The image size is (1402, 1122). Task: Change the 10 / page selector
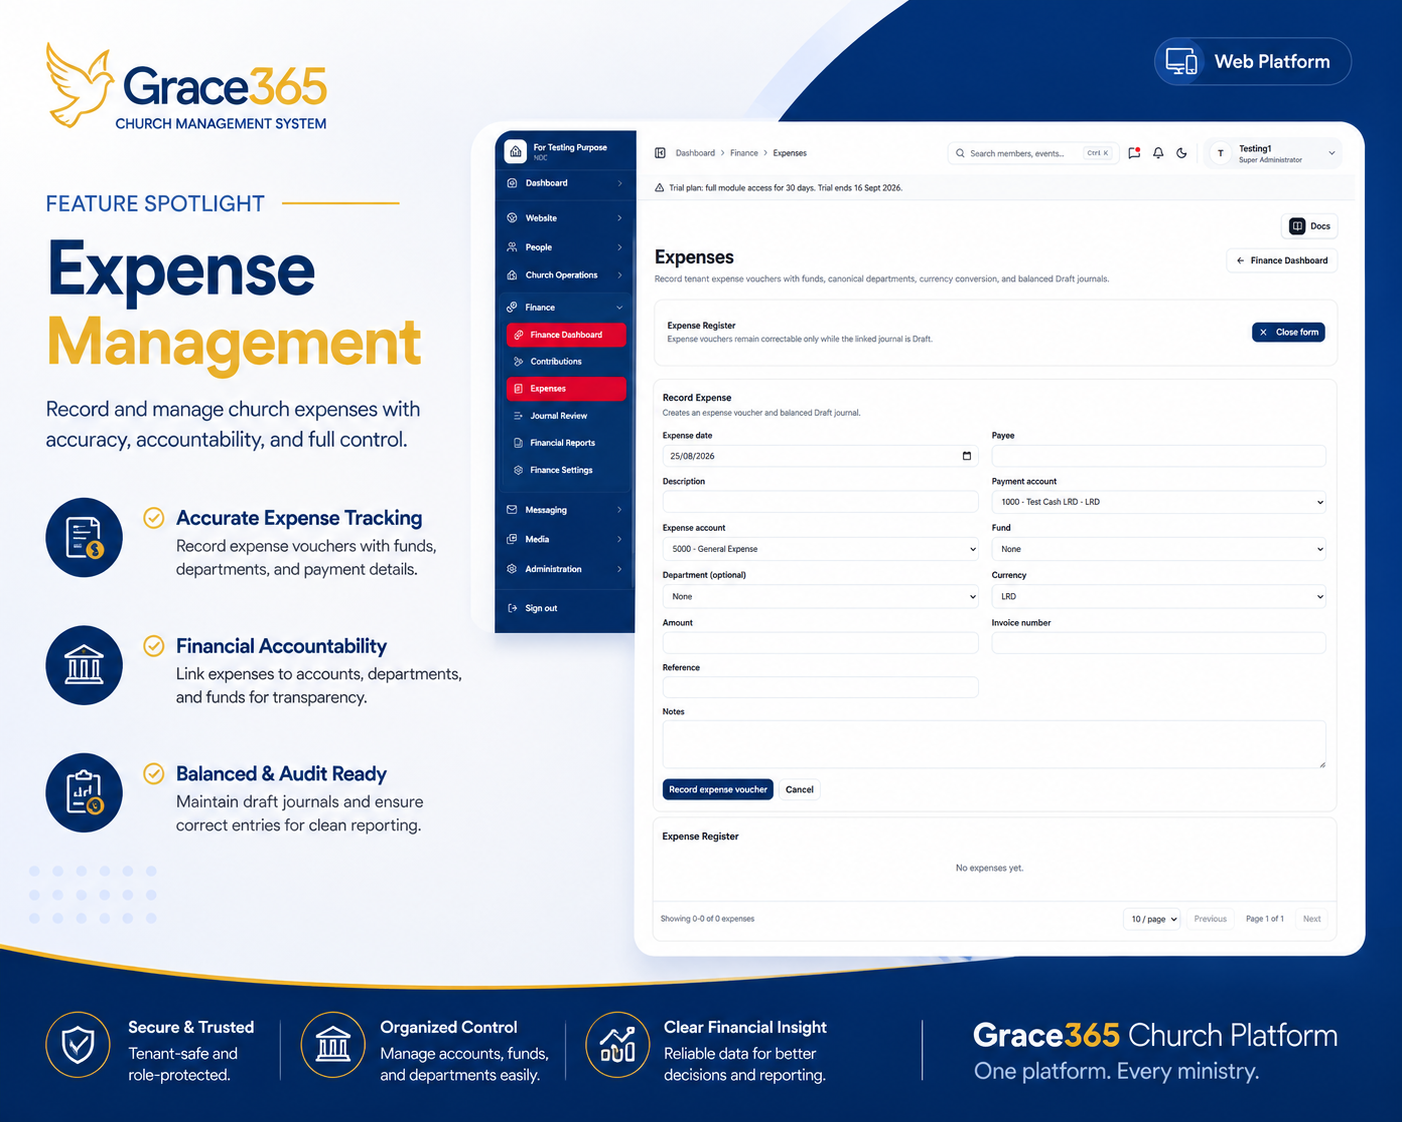click(1152, 919)
